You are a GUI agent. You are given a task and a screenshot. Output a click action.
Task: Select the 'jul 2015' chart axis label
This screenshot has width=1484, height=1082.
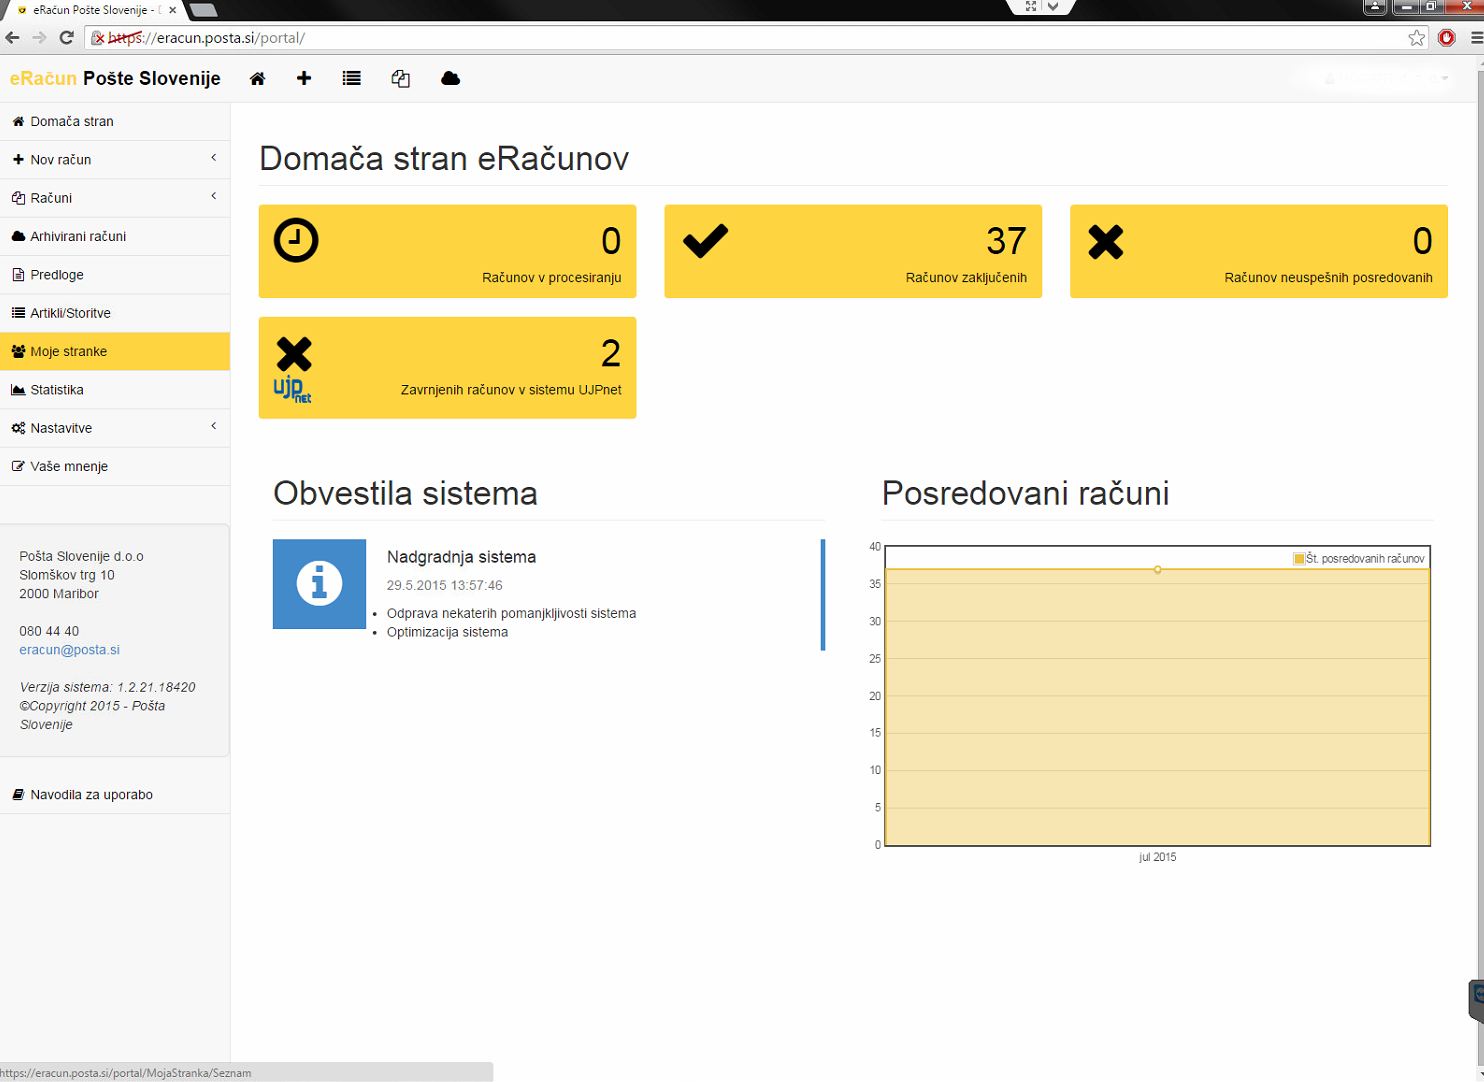tap(1158, 857)
